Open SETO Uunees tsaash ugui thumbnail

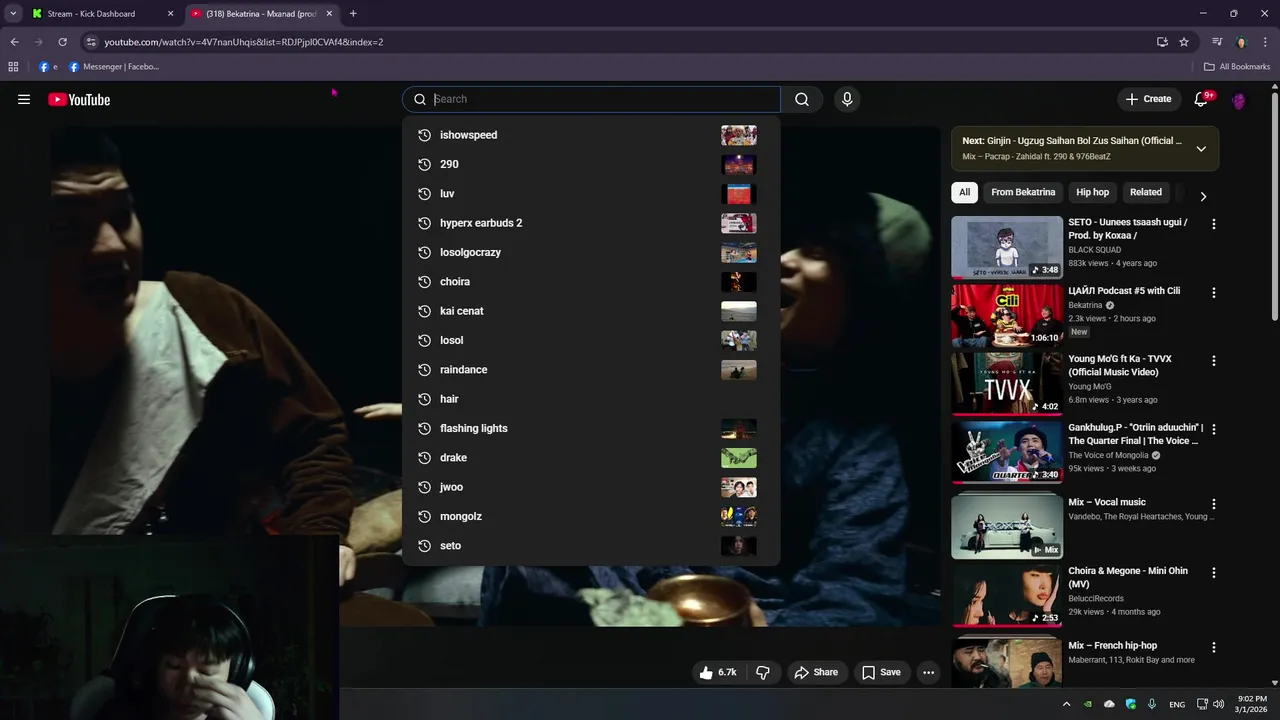coord(1007,247)
